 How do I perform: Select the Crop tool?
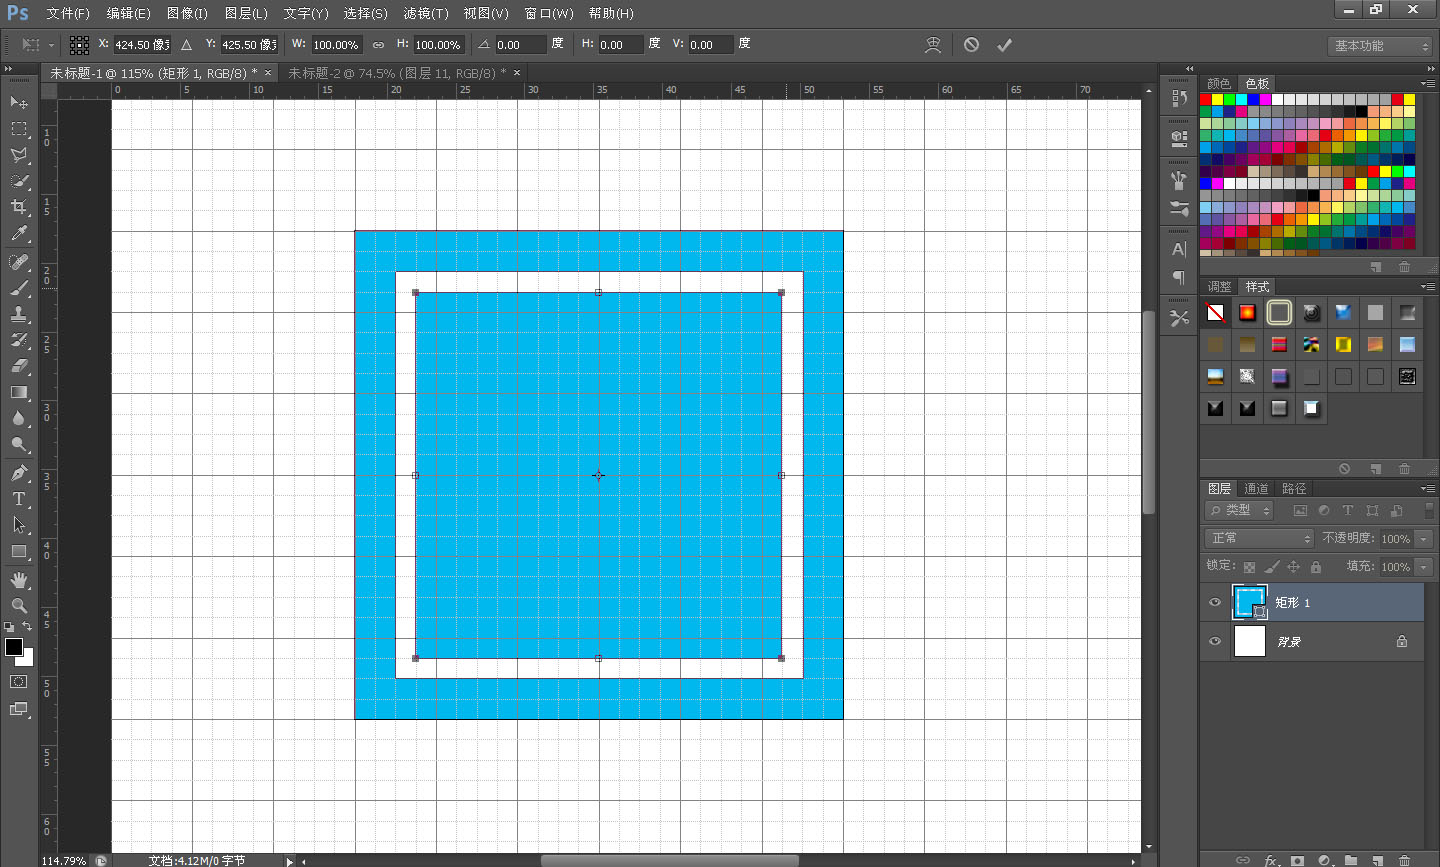click(19, 207)
